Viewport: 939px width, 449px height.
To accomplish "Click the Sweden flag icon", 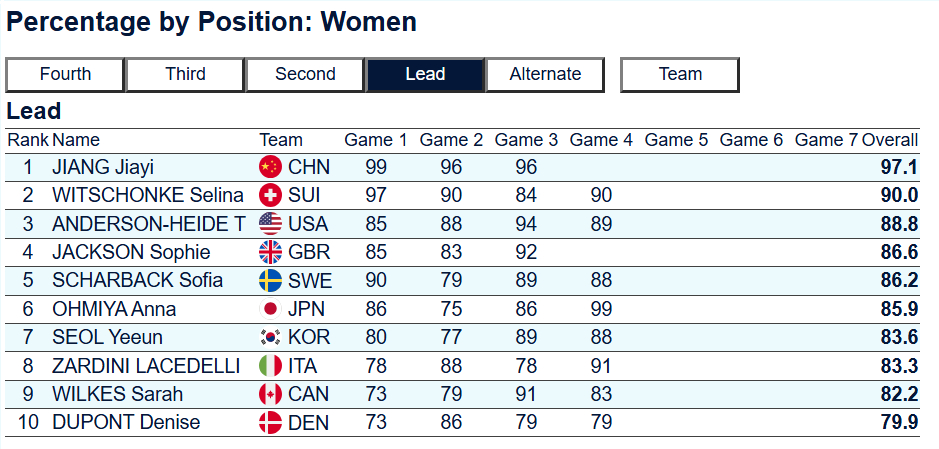I will click(270, 280).
